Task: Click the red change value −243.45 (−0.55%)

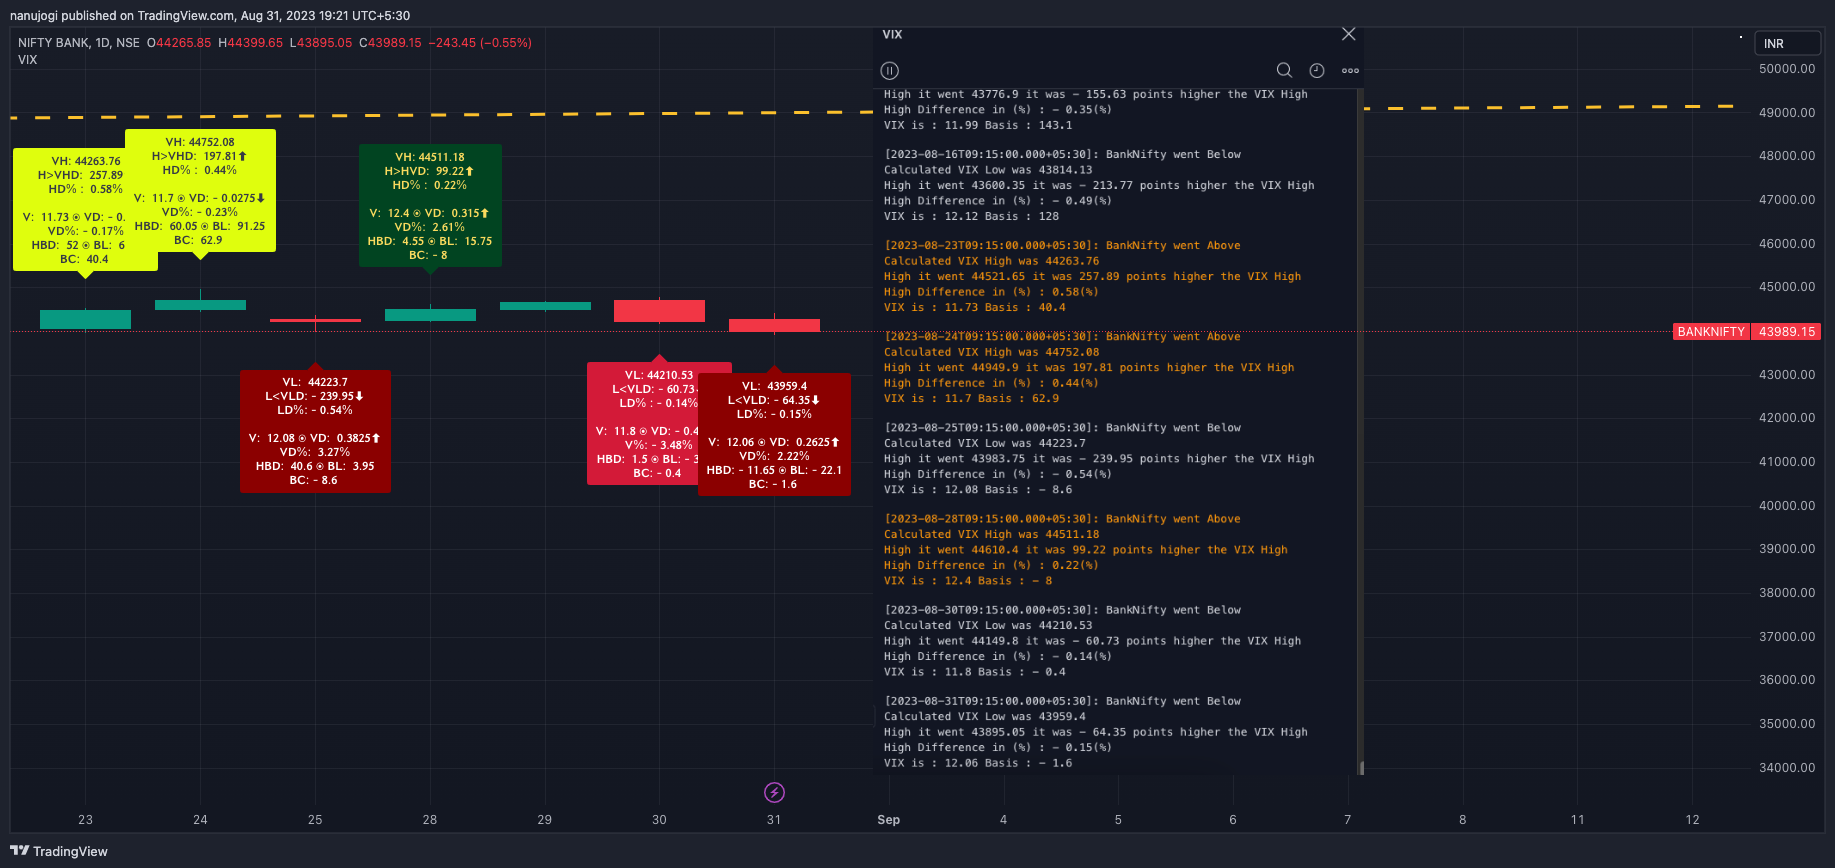Action: [x=480, y=43]
